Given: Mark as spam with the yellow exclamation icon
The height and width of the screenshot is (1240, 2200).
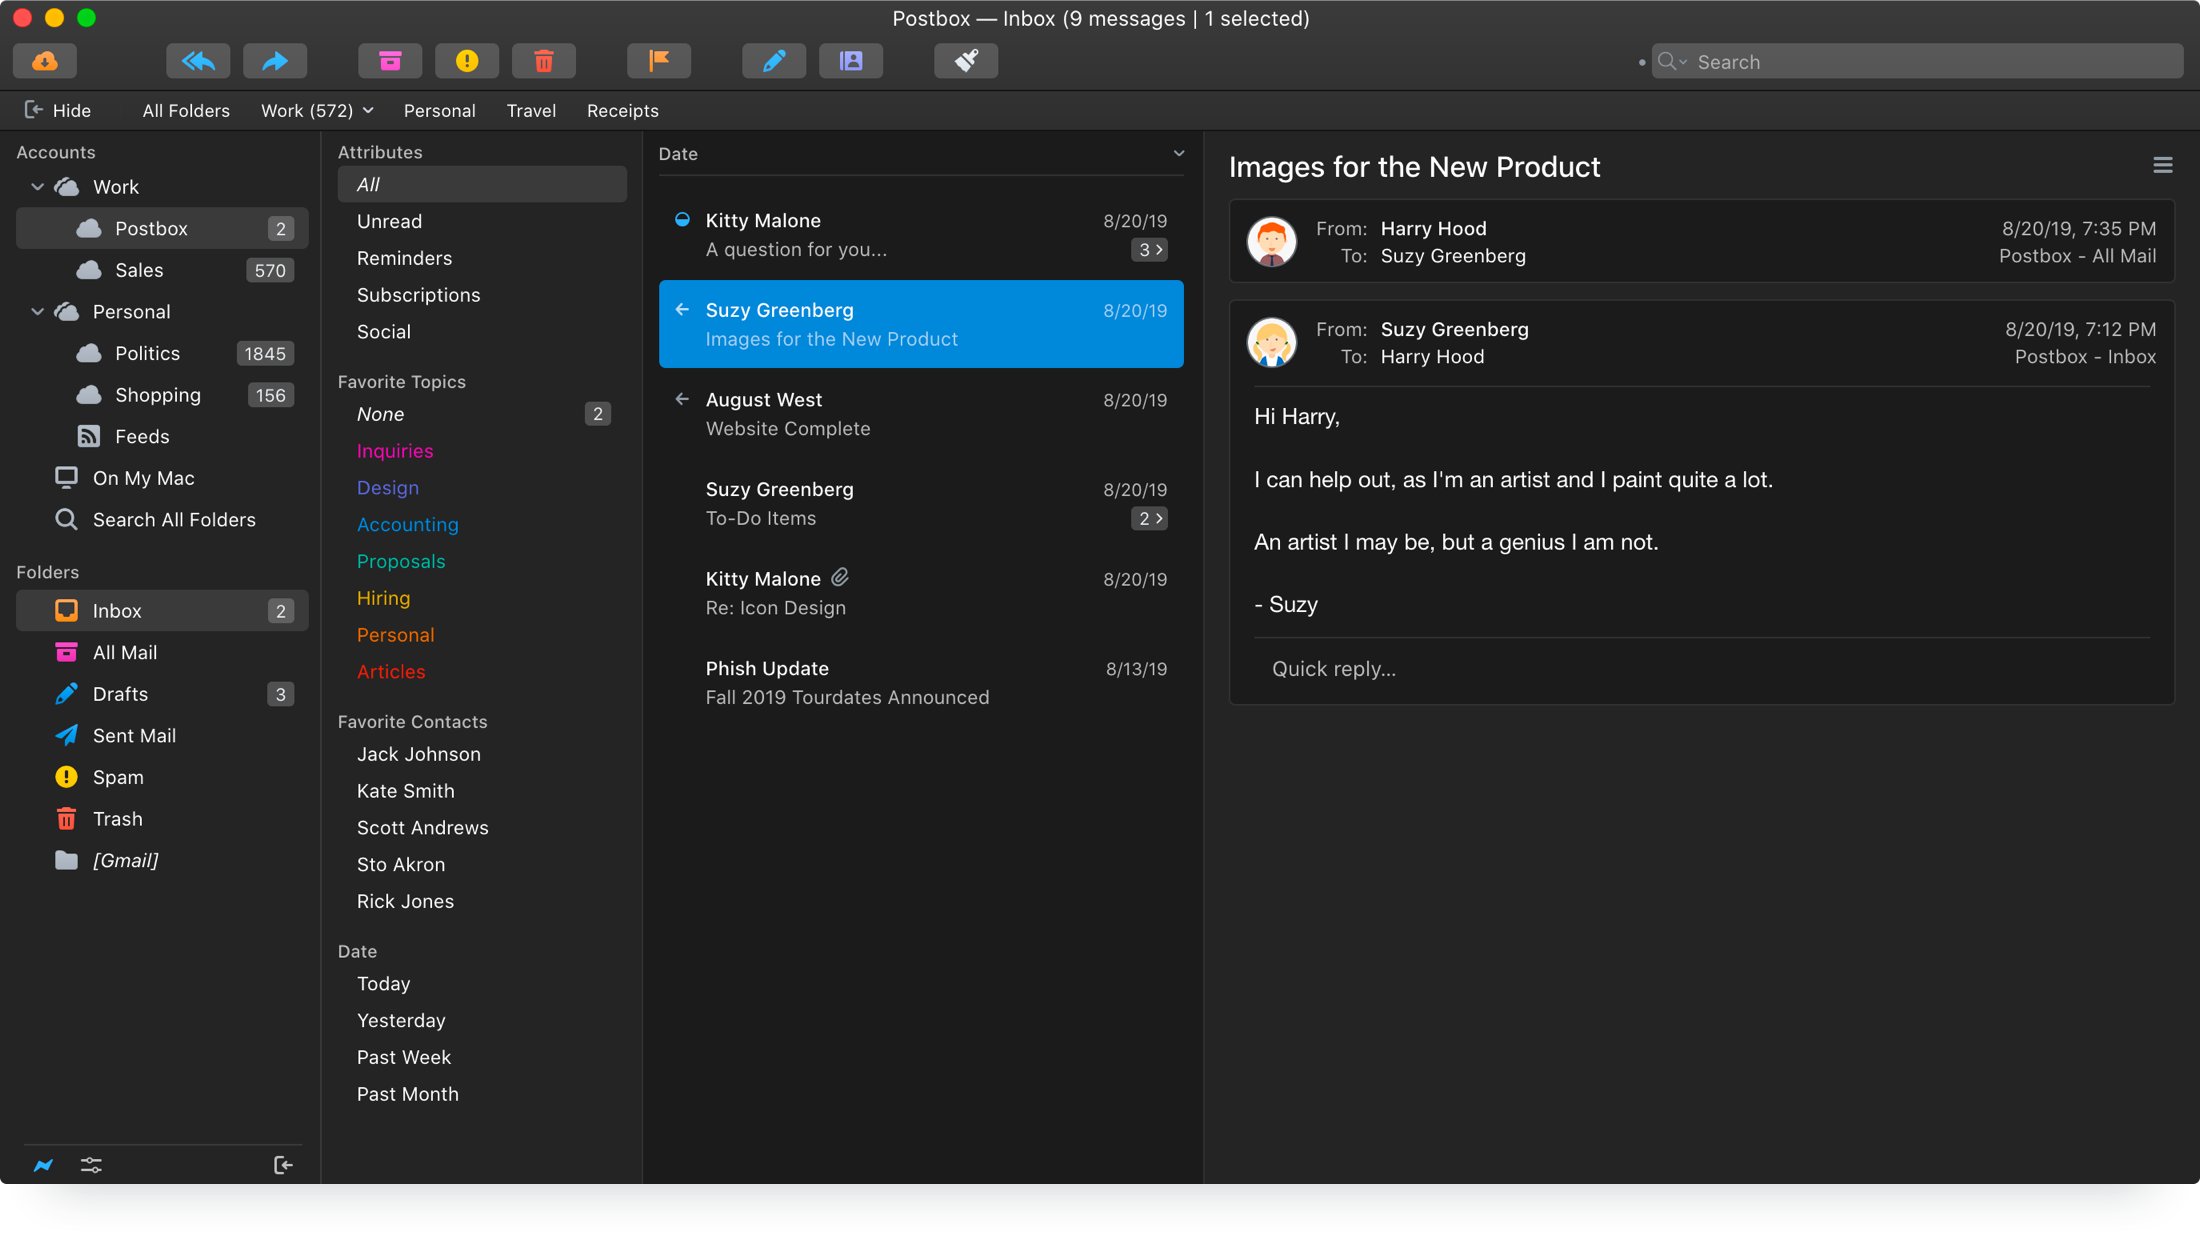Looking at the screenshot, I should click(467, 61).
